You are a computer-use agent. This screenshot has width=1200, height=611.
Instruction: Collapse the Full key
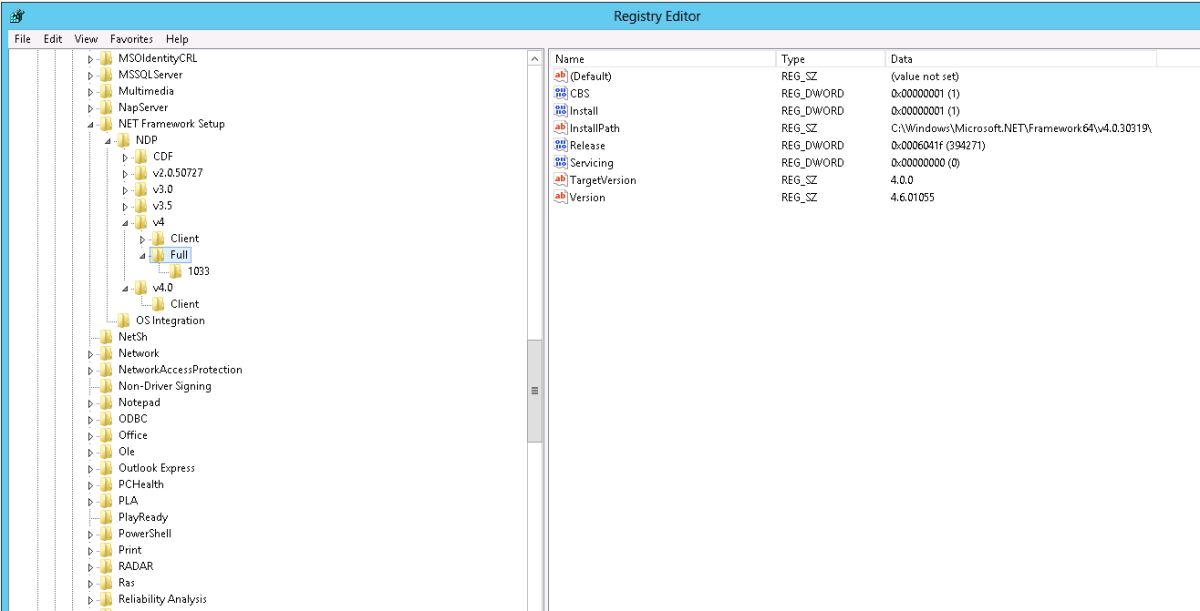[144, 256]
